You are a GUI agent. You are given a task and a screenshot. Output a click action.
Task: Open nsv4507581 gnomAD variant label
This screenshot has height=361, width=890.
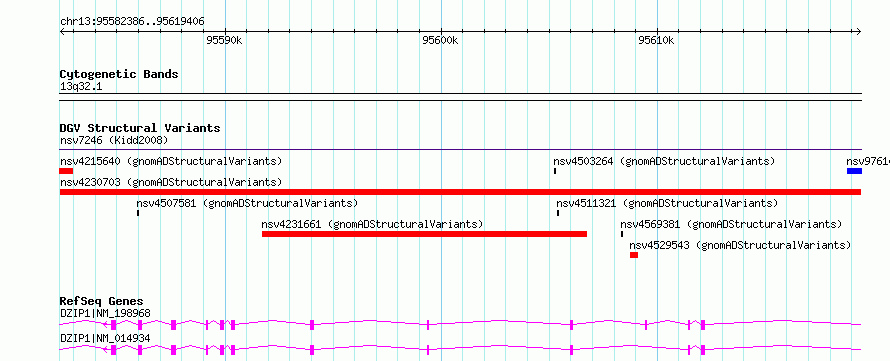247,203
